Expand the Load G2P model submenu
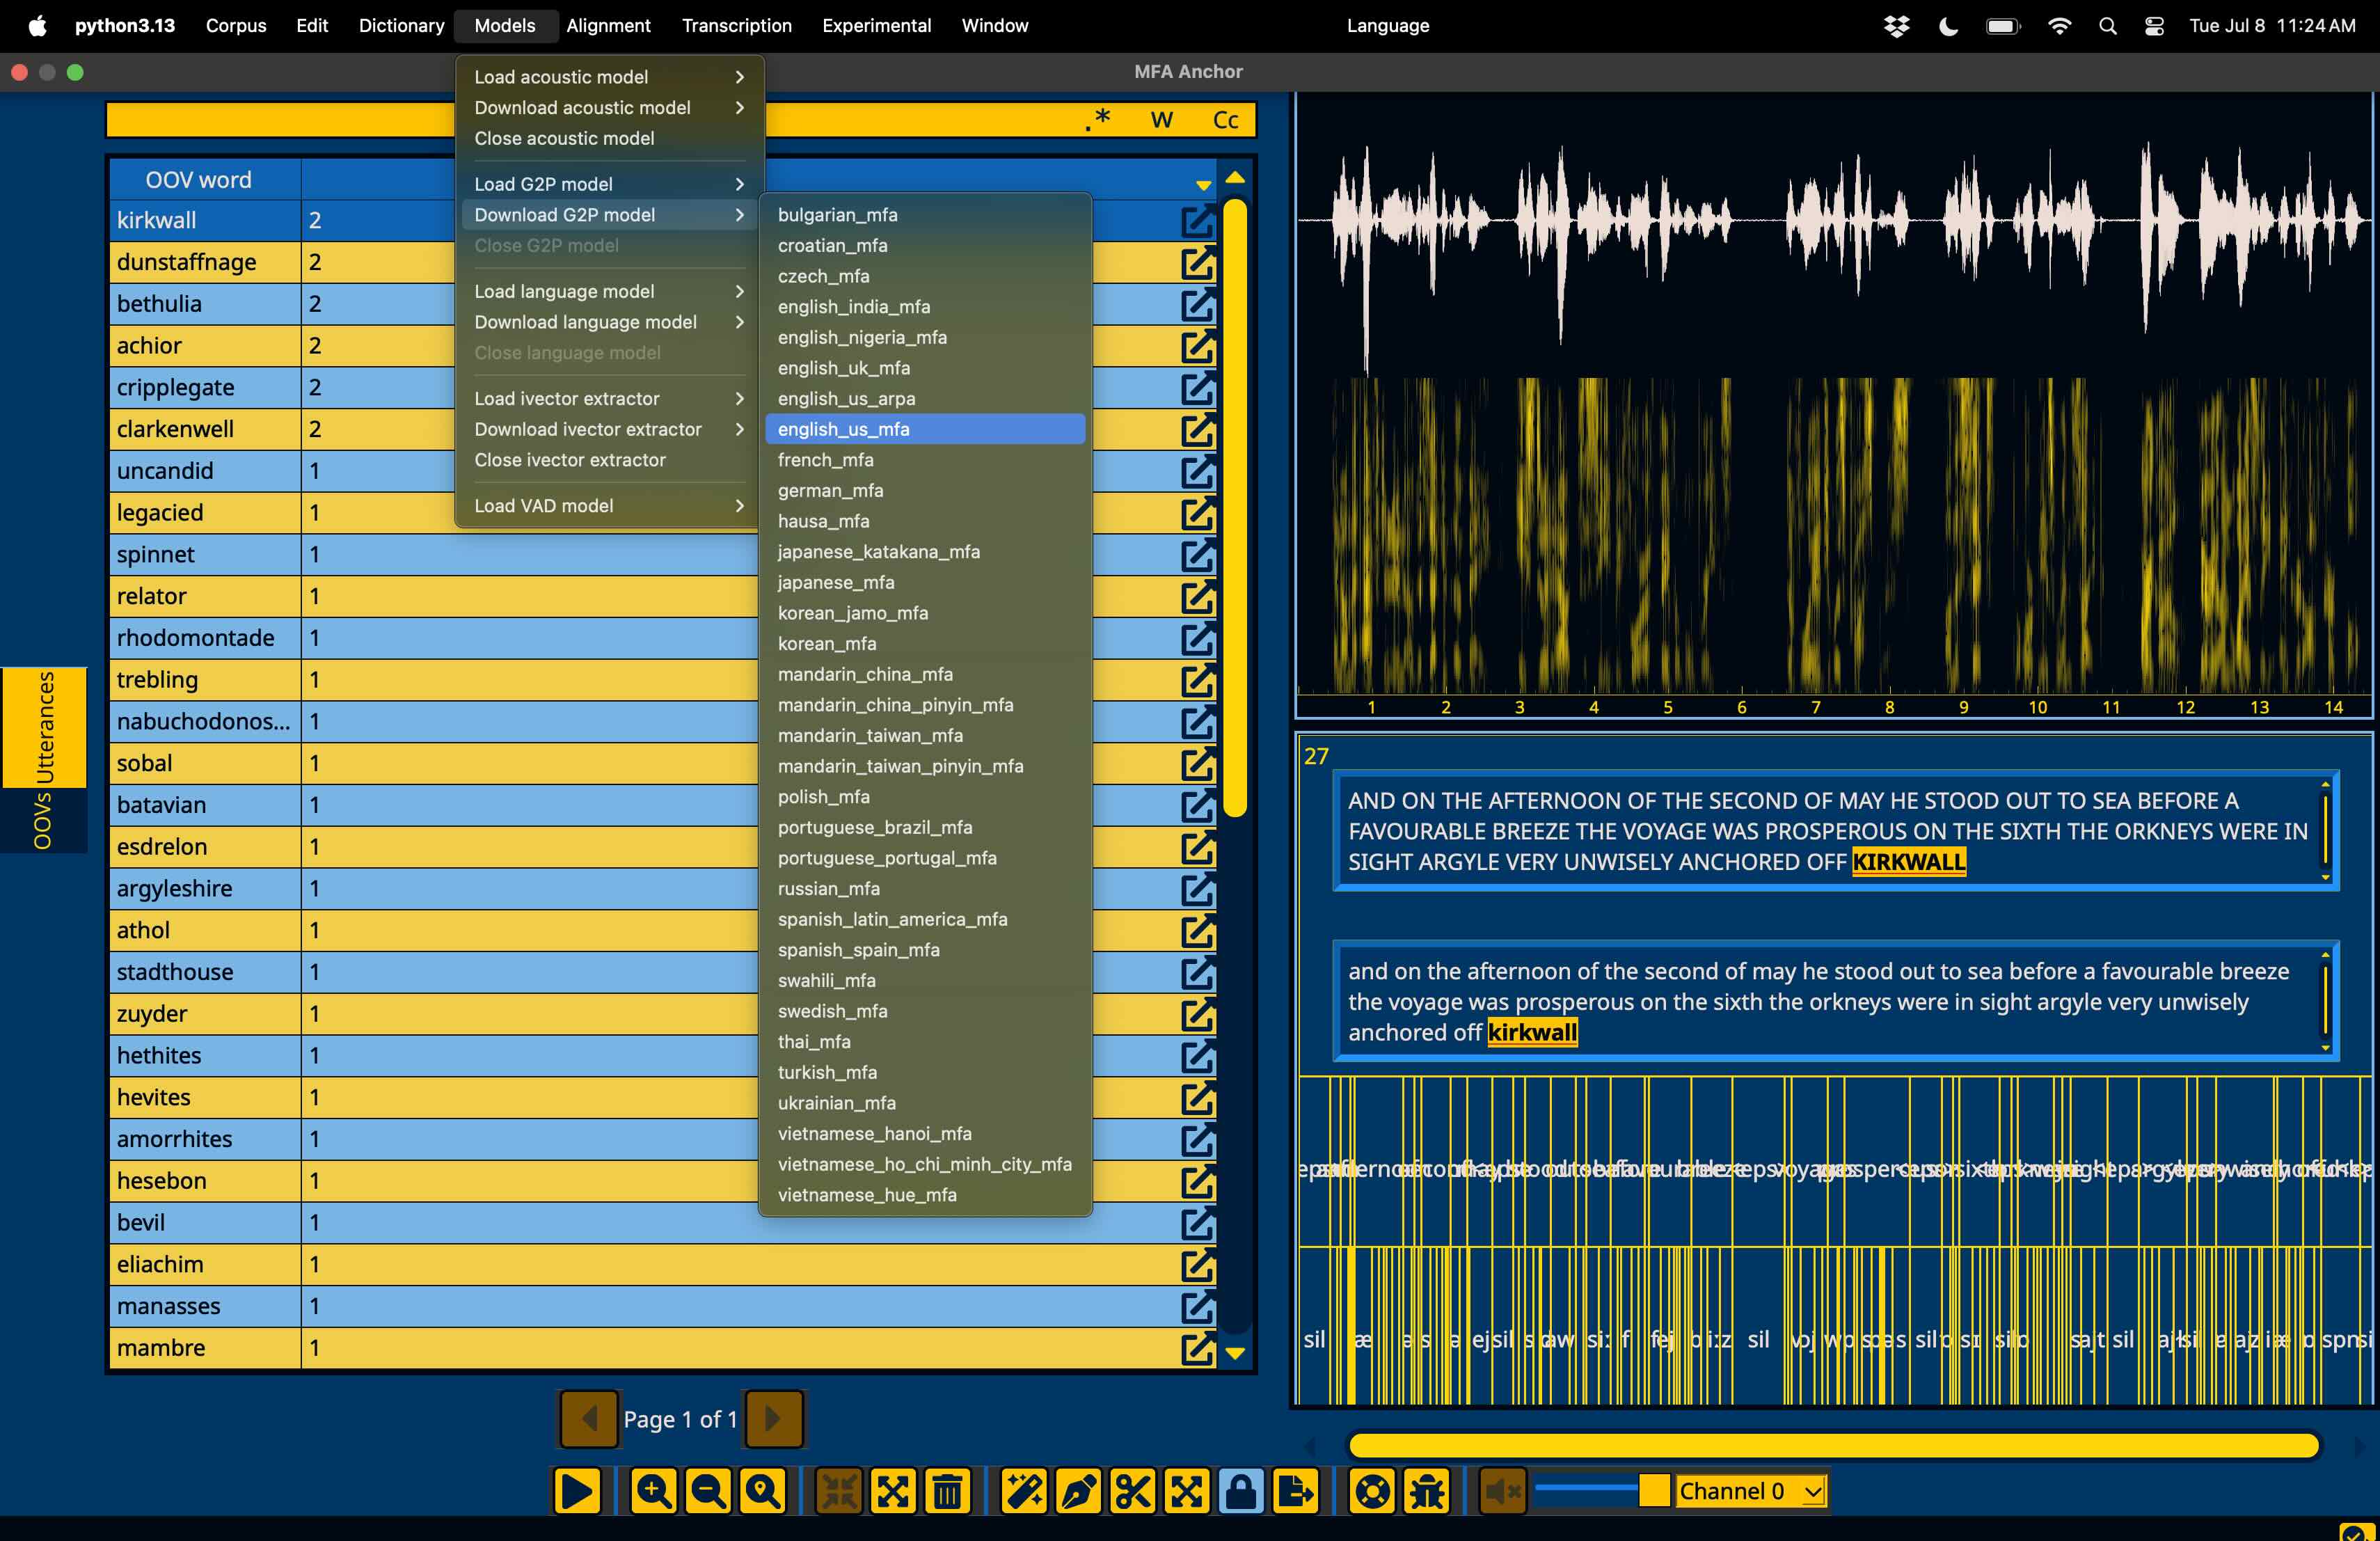Viewport: 2380px width, 1541px height. [x=609, y=184]
